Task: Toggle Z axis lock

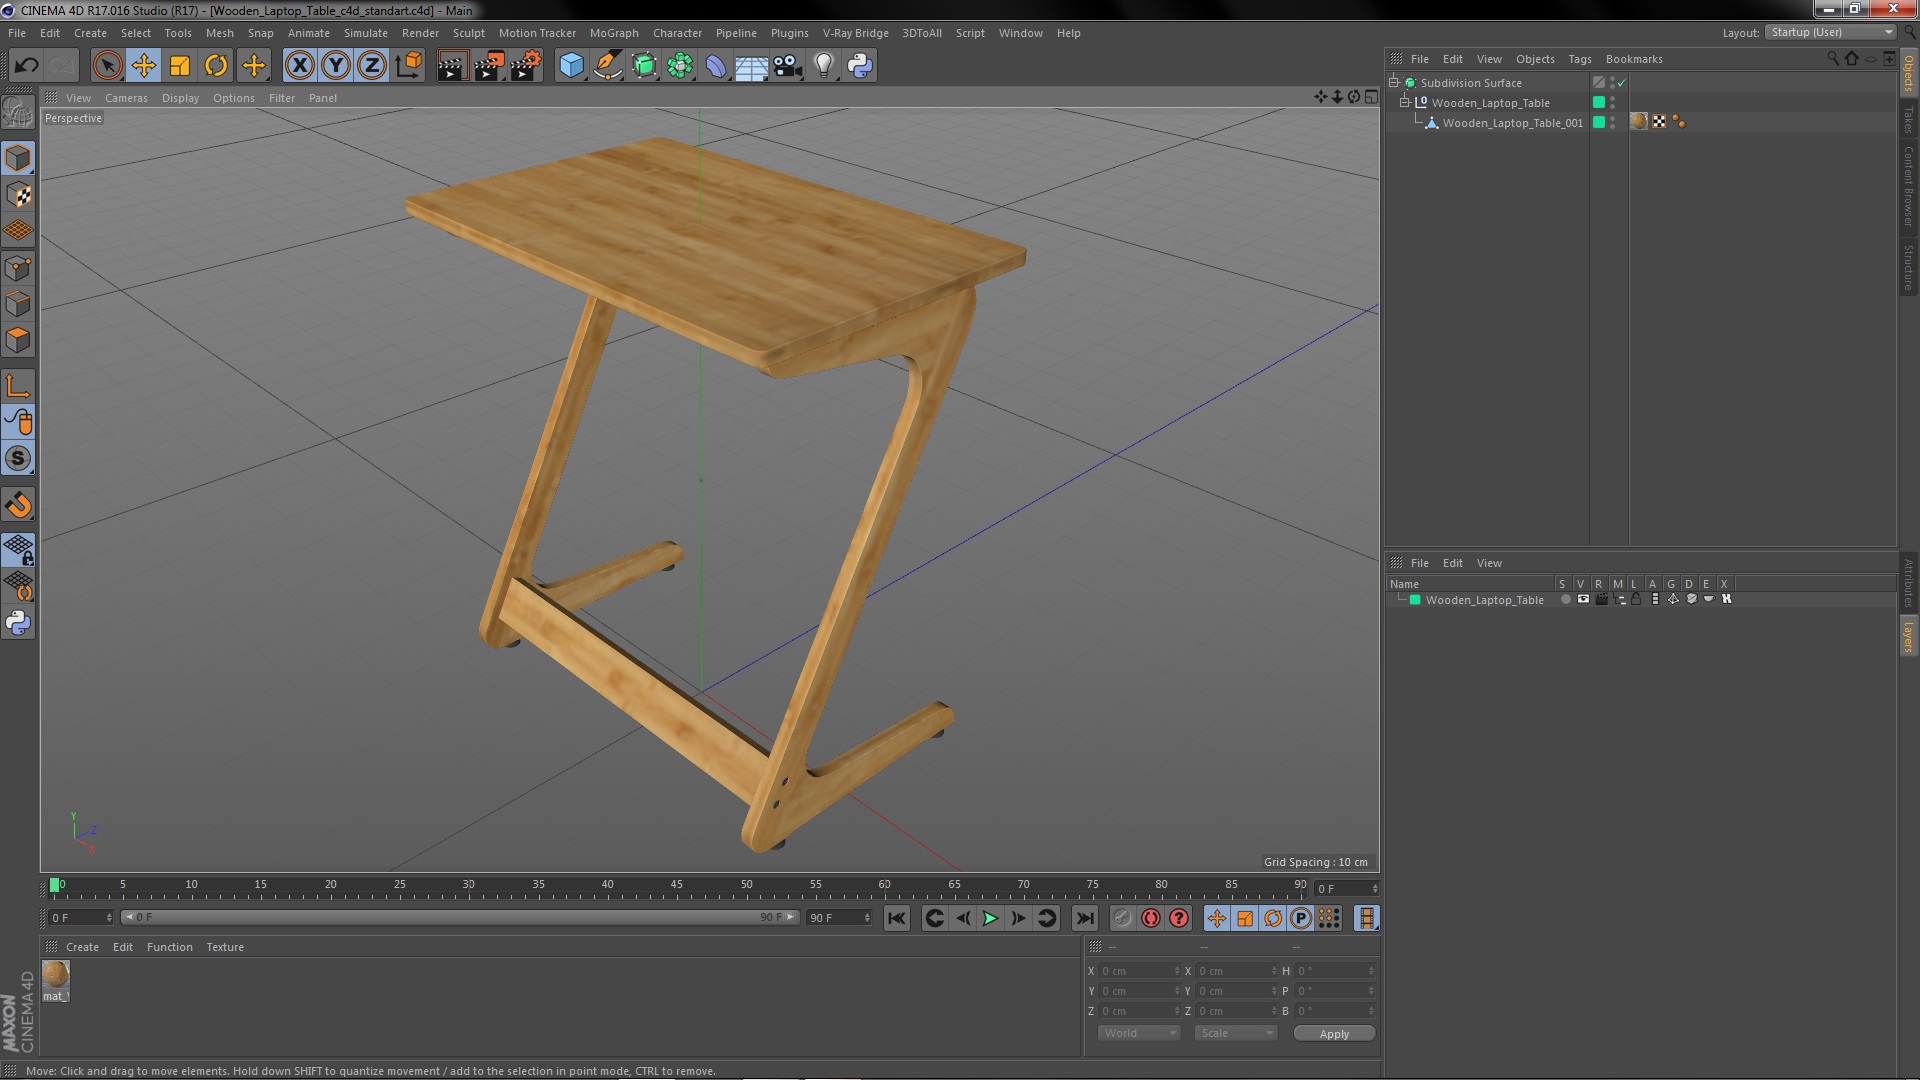Action: (372, 66)
